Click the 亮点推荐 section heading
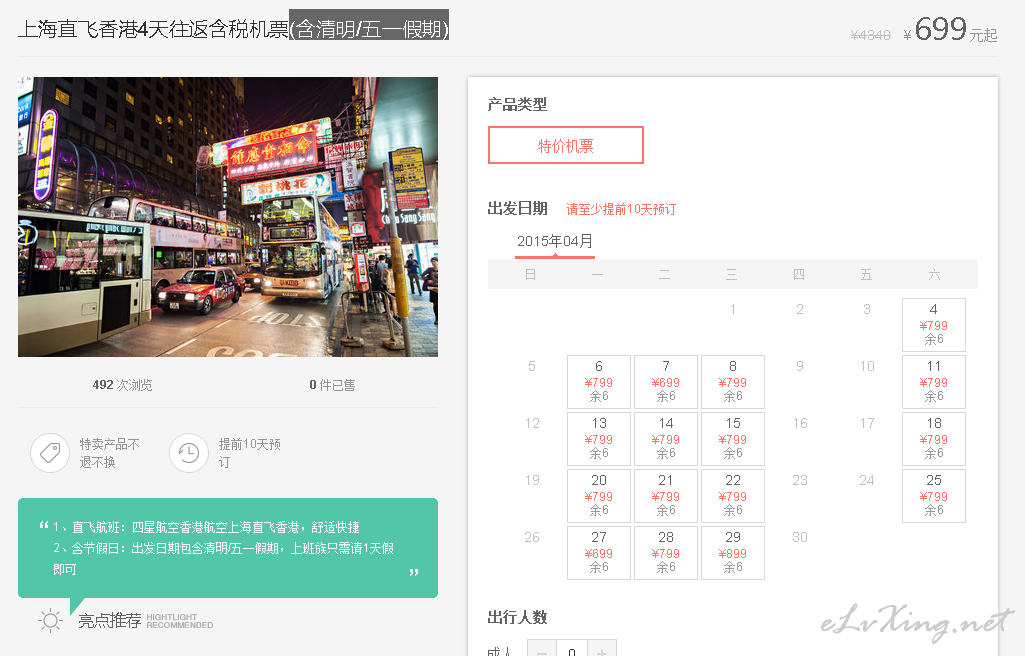The width and height of the screenshot is (1025, 656). (110, 621)
